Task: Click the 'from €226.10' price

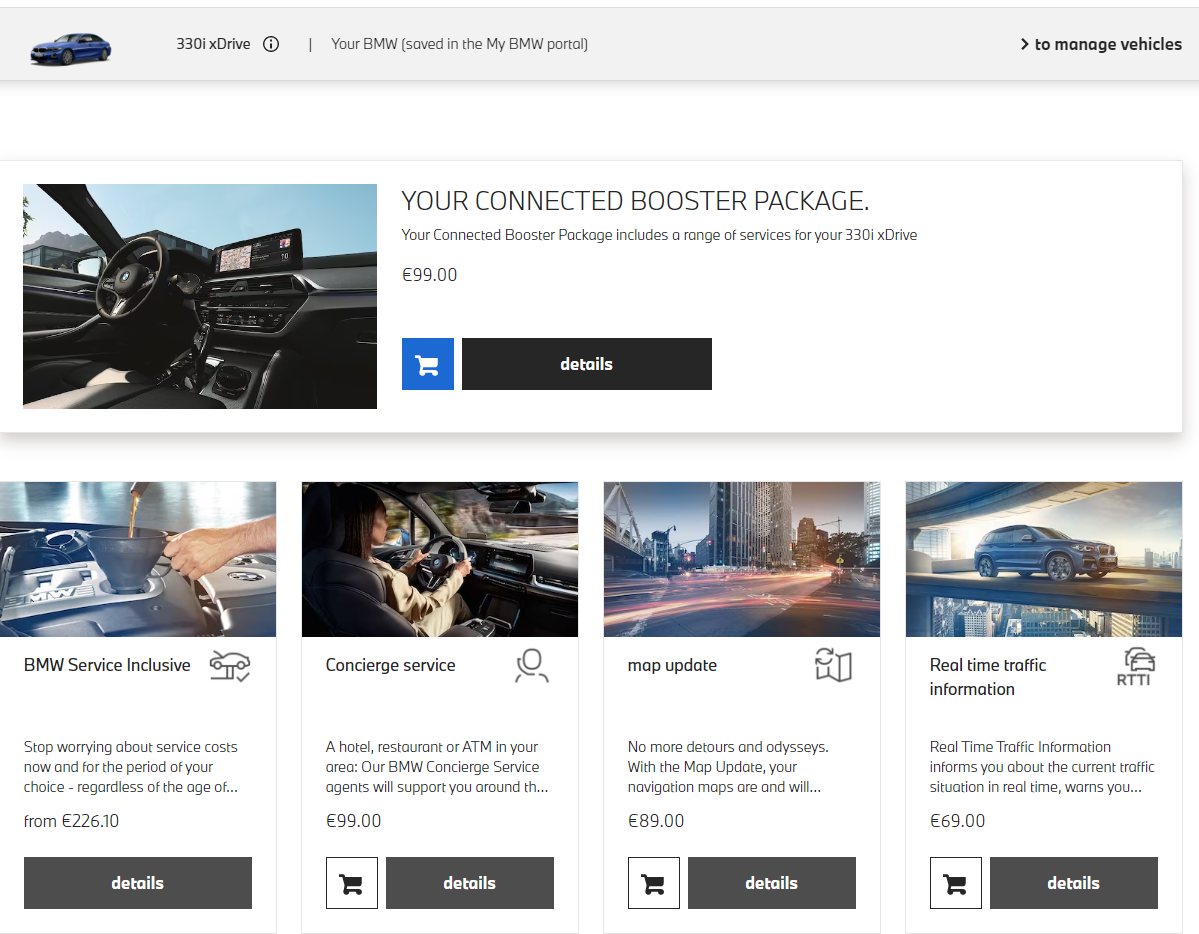Action: pyautogui.click(x=71, y=821)
